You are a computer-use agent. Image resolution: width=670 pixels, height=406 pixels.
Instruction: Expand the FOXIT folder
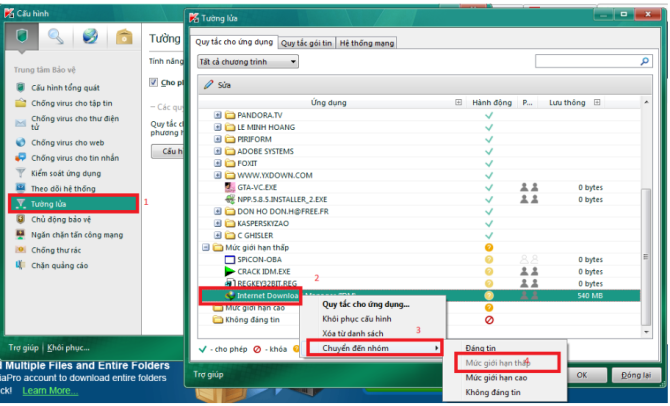point(217,163)
